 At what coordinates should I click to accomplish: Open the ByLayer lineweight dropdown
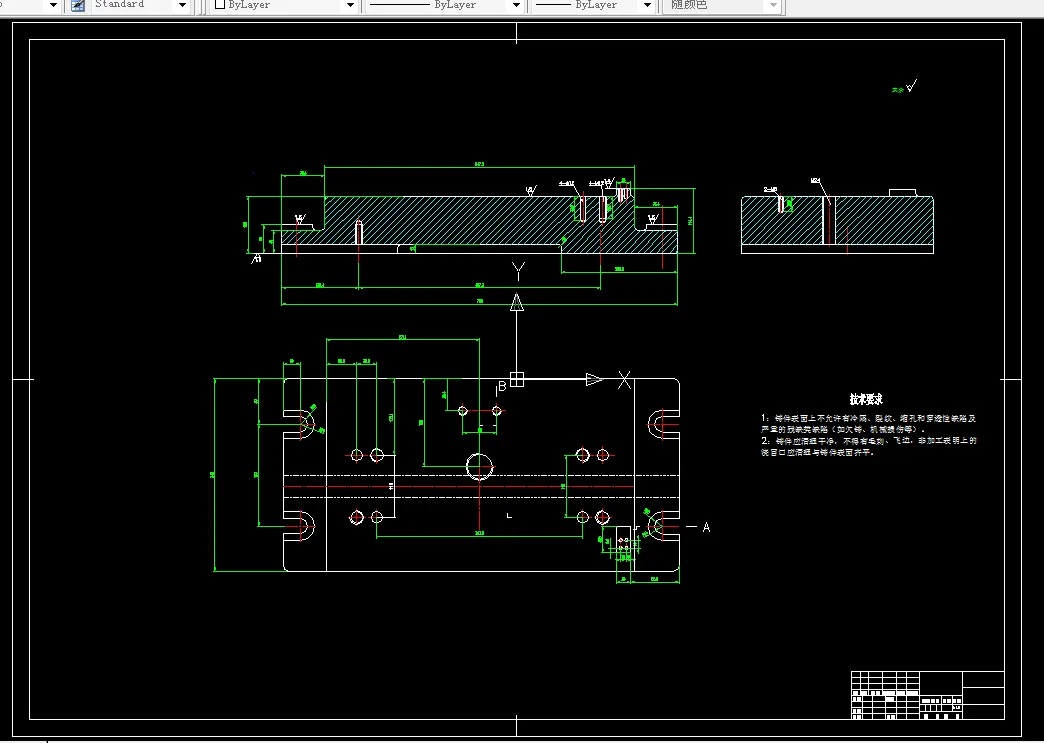pyautogui.click(x=593, y=5)
